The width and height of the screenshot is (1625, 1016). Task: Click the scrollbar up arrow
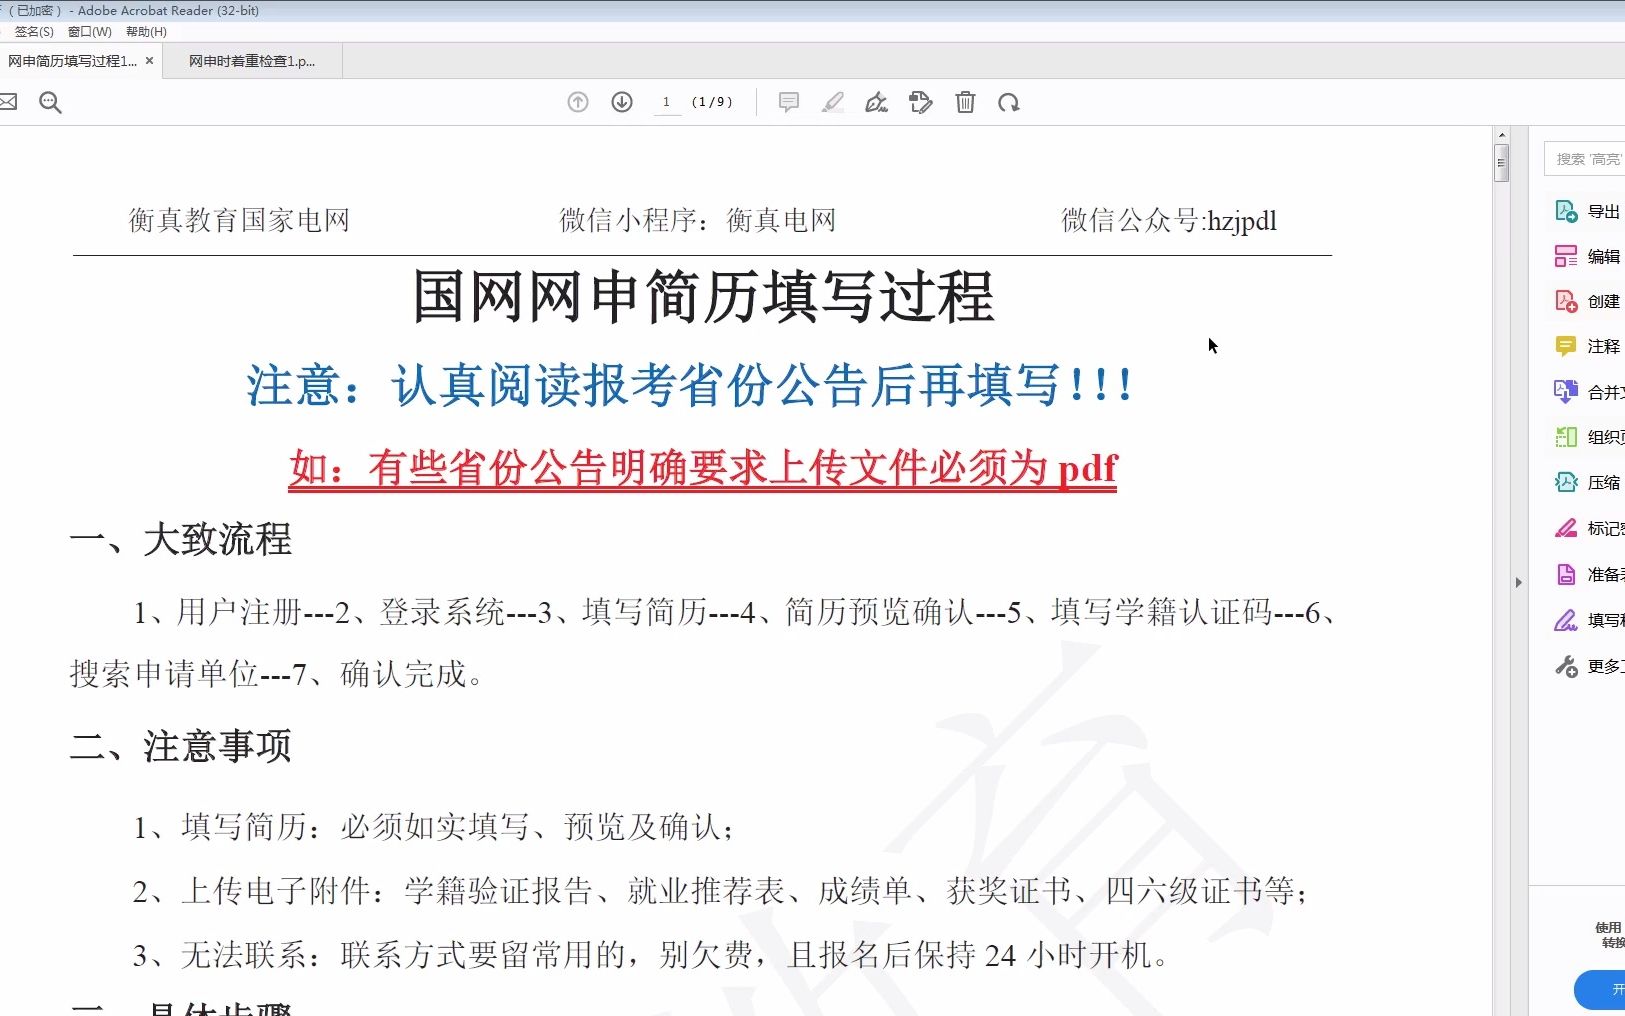click(1501, 134)
